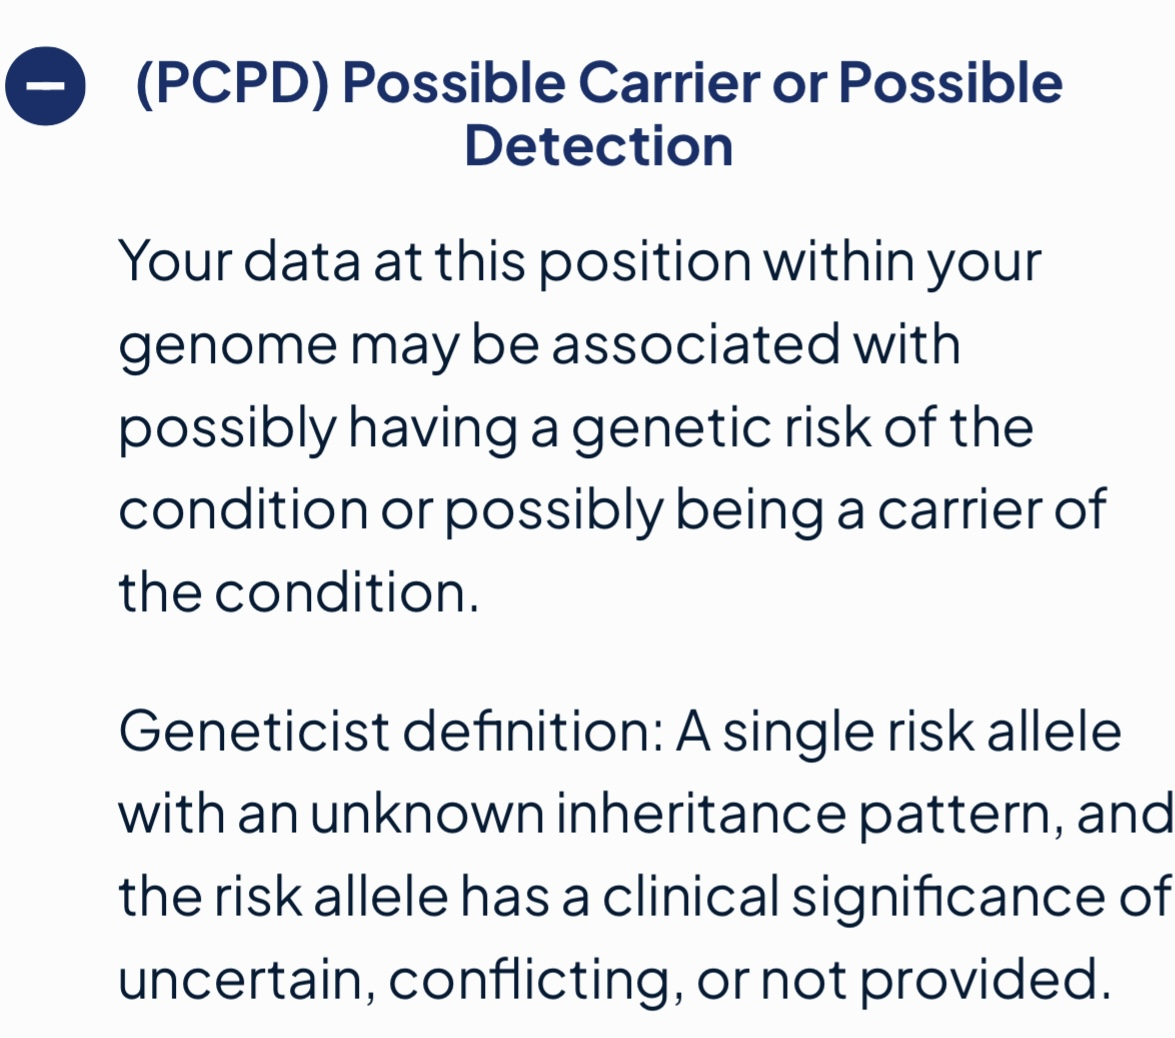The width and height of the screenshot is (1175, 1038).
Task: Click the line "condition or possibly being a carrier"
Action: [612, 510]
